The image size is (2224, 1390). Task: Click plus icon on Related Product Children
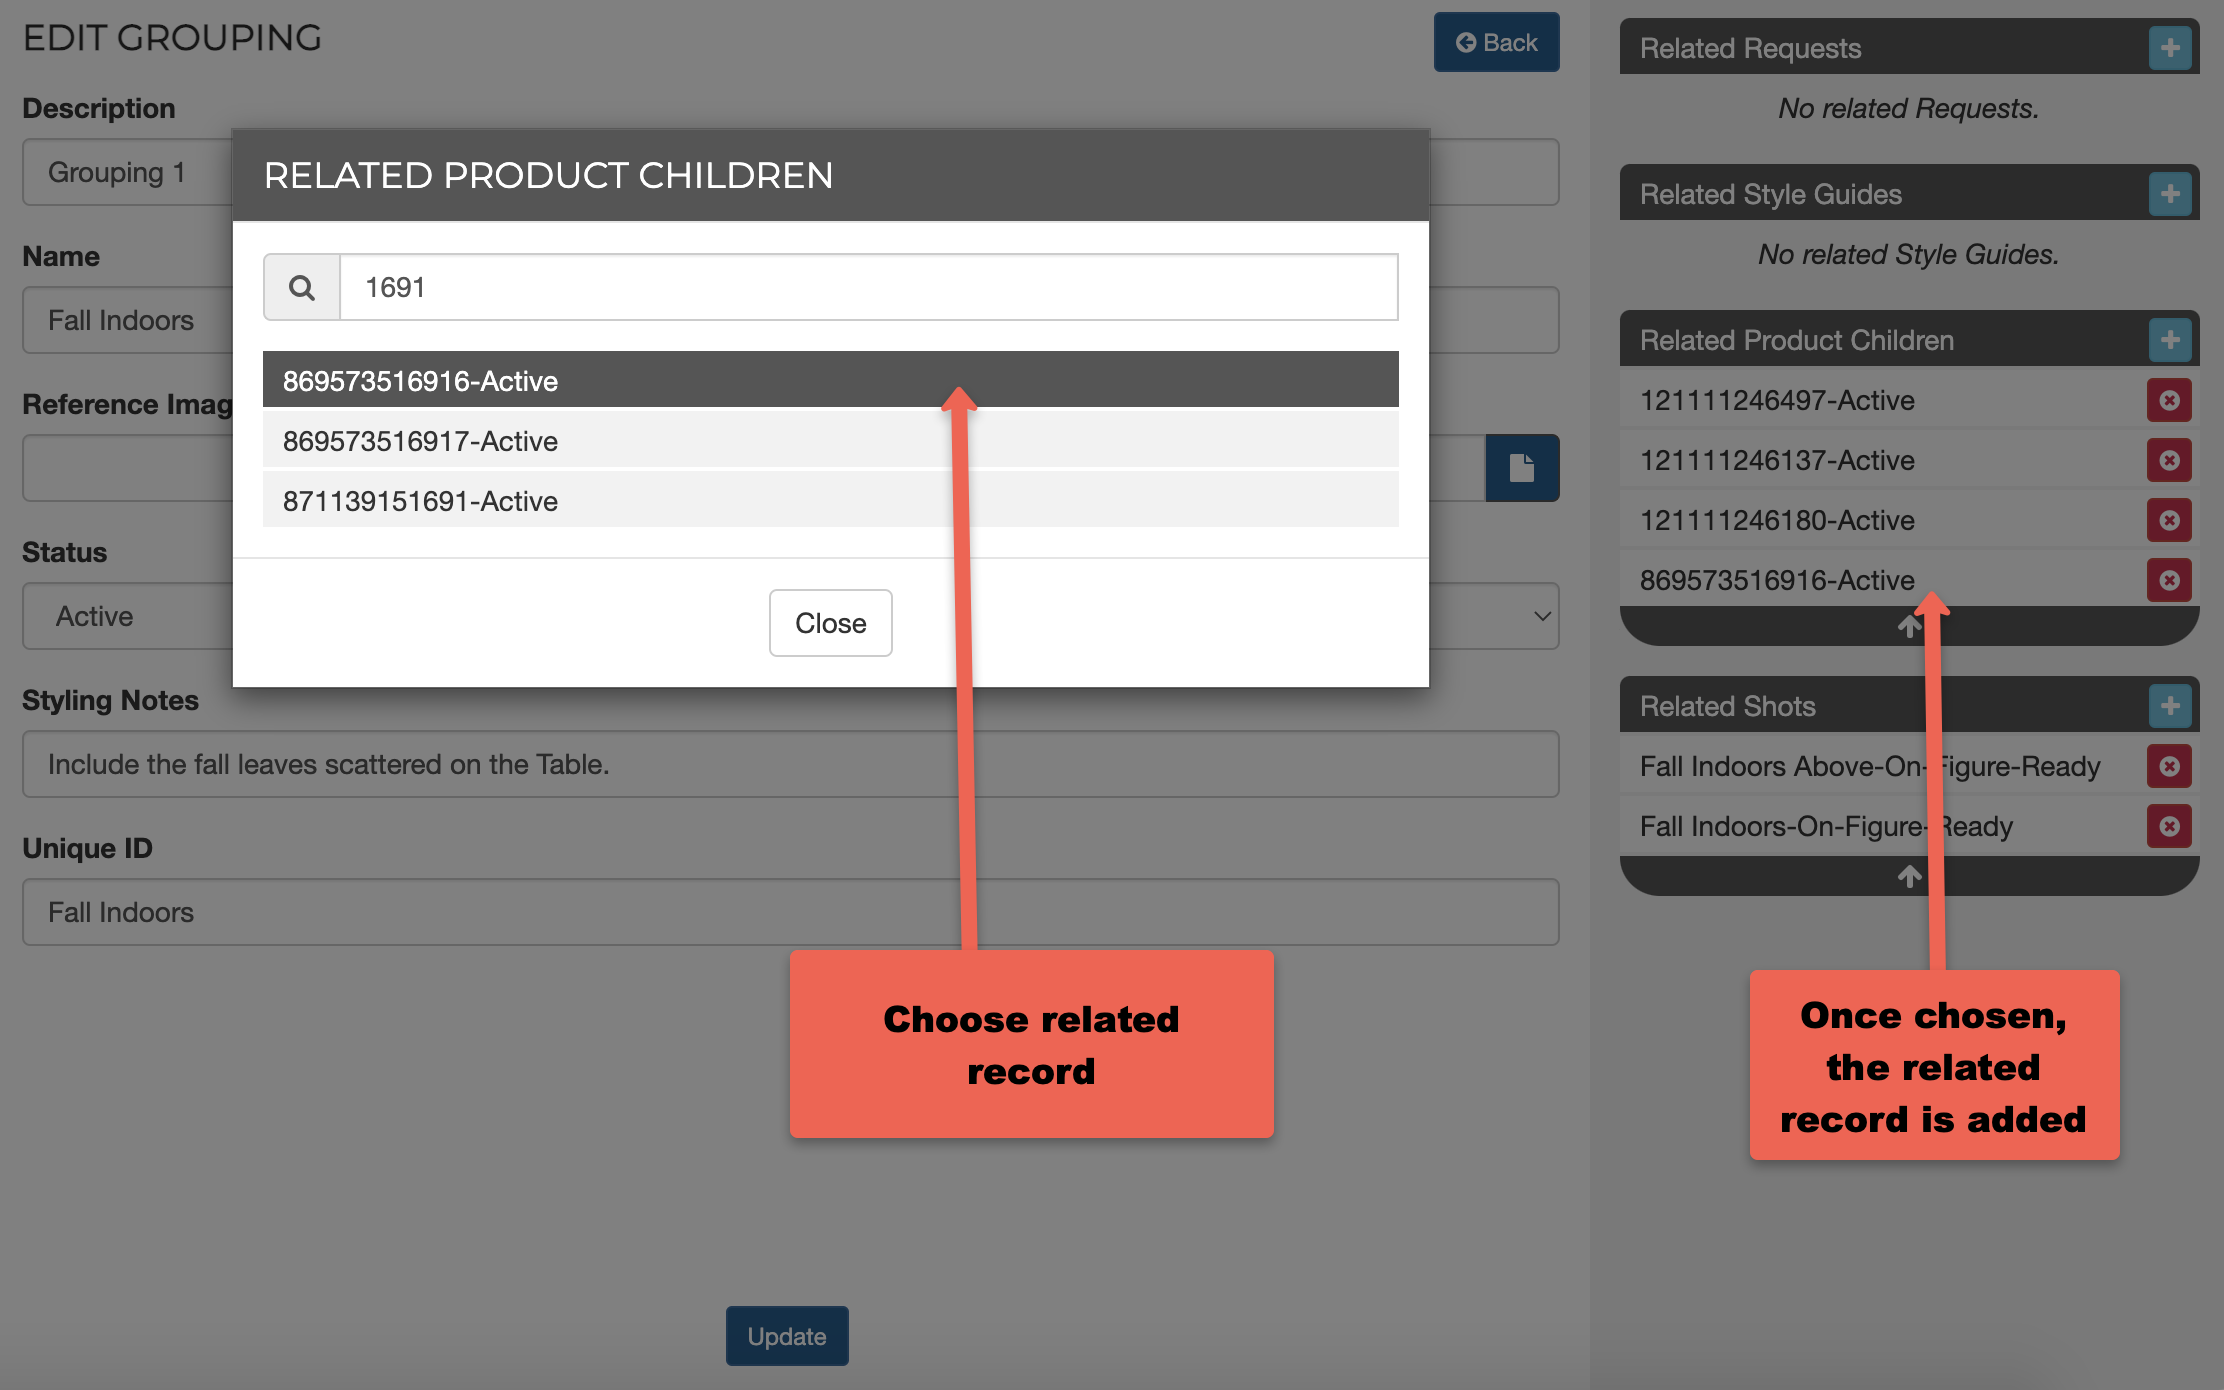tap(2169, 340)
